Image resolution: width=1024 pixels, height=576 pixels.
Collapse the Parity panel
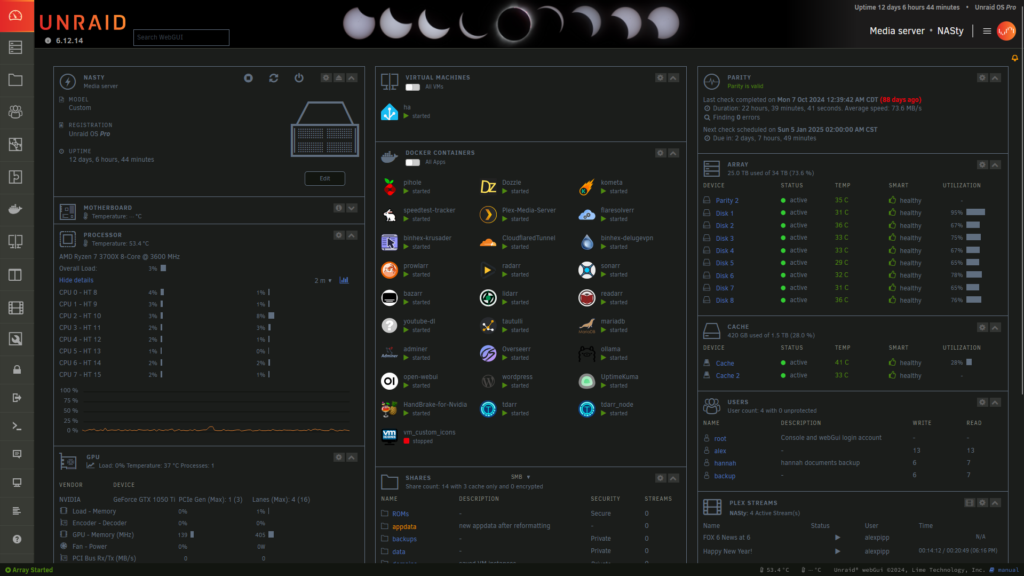(x=995, y=78)
